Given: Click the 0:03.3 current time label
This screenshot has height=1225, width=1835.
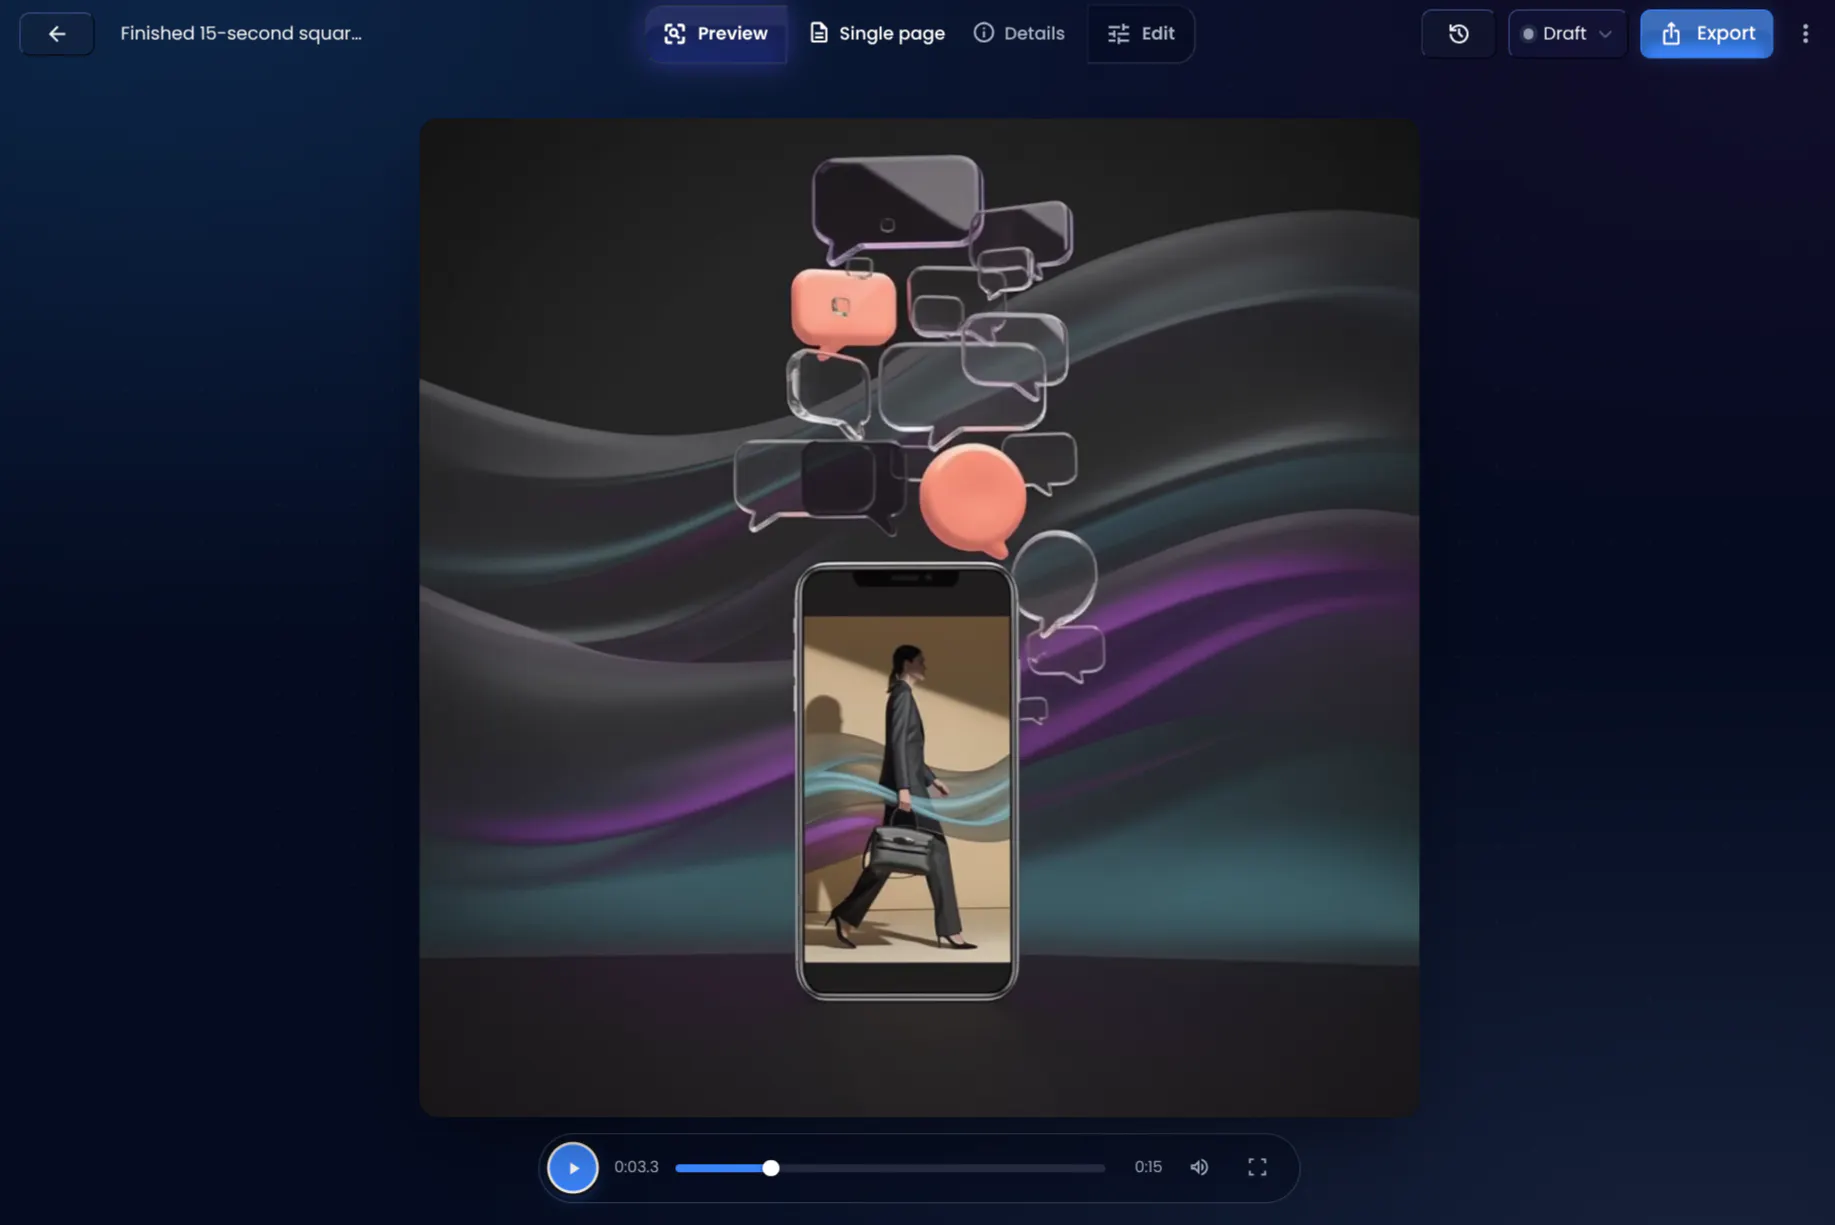Looking at the screenshot, I should click(636, 1167).
